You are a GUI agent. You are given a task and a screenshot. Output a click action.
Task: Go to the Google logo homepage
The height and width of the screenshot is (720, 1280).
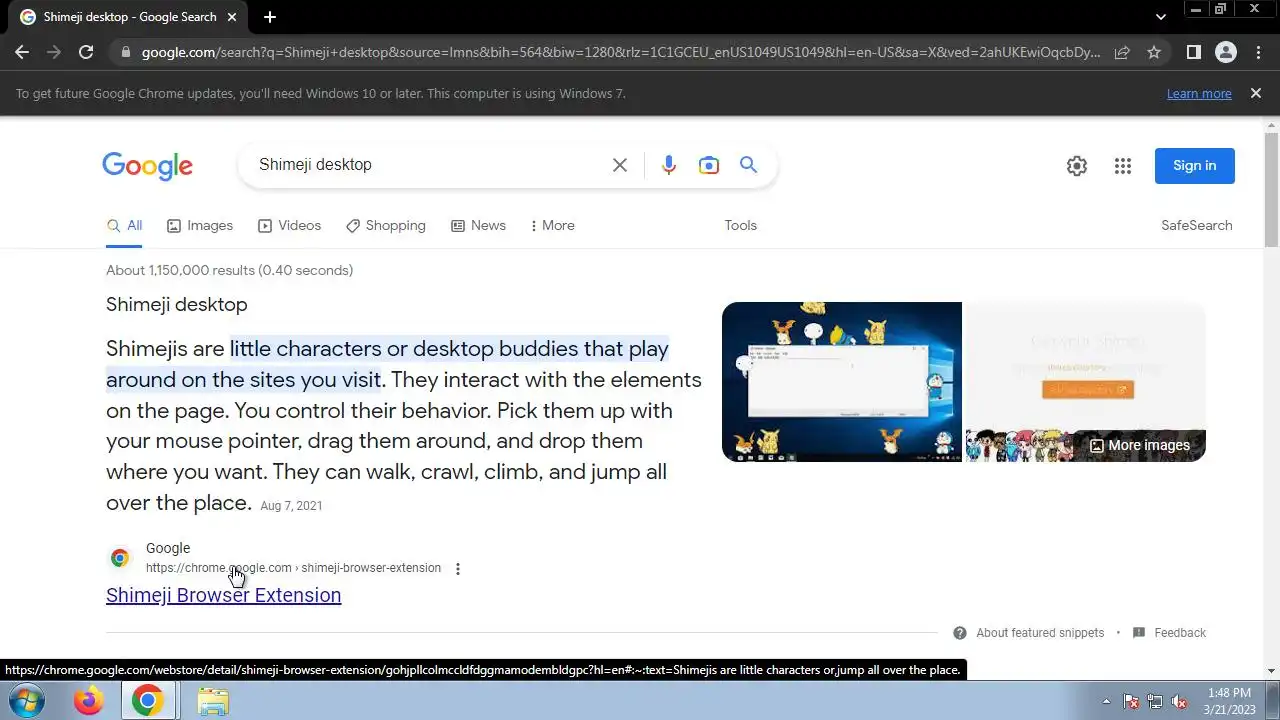tap(147, 166)
